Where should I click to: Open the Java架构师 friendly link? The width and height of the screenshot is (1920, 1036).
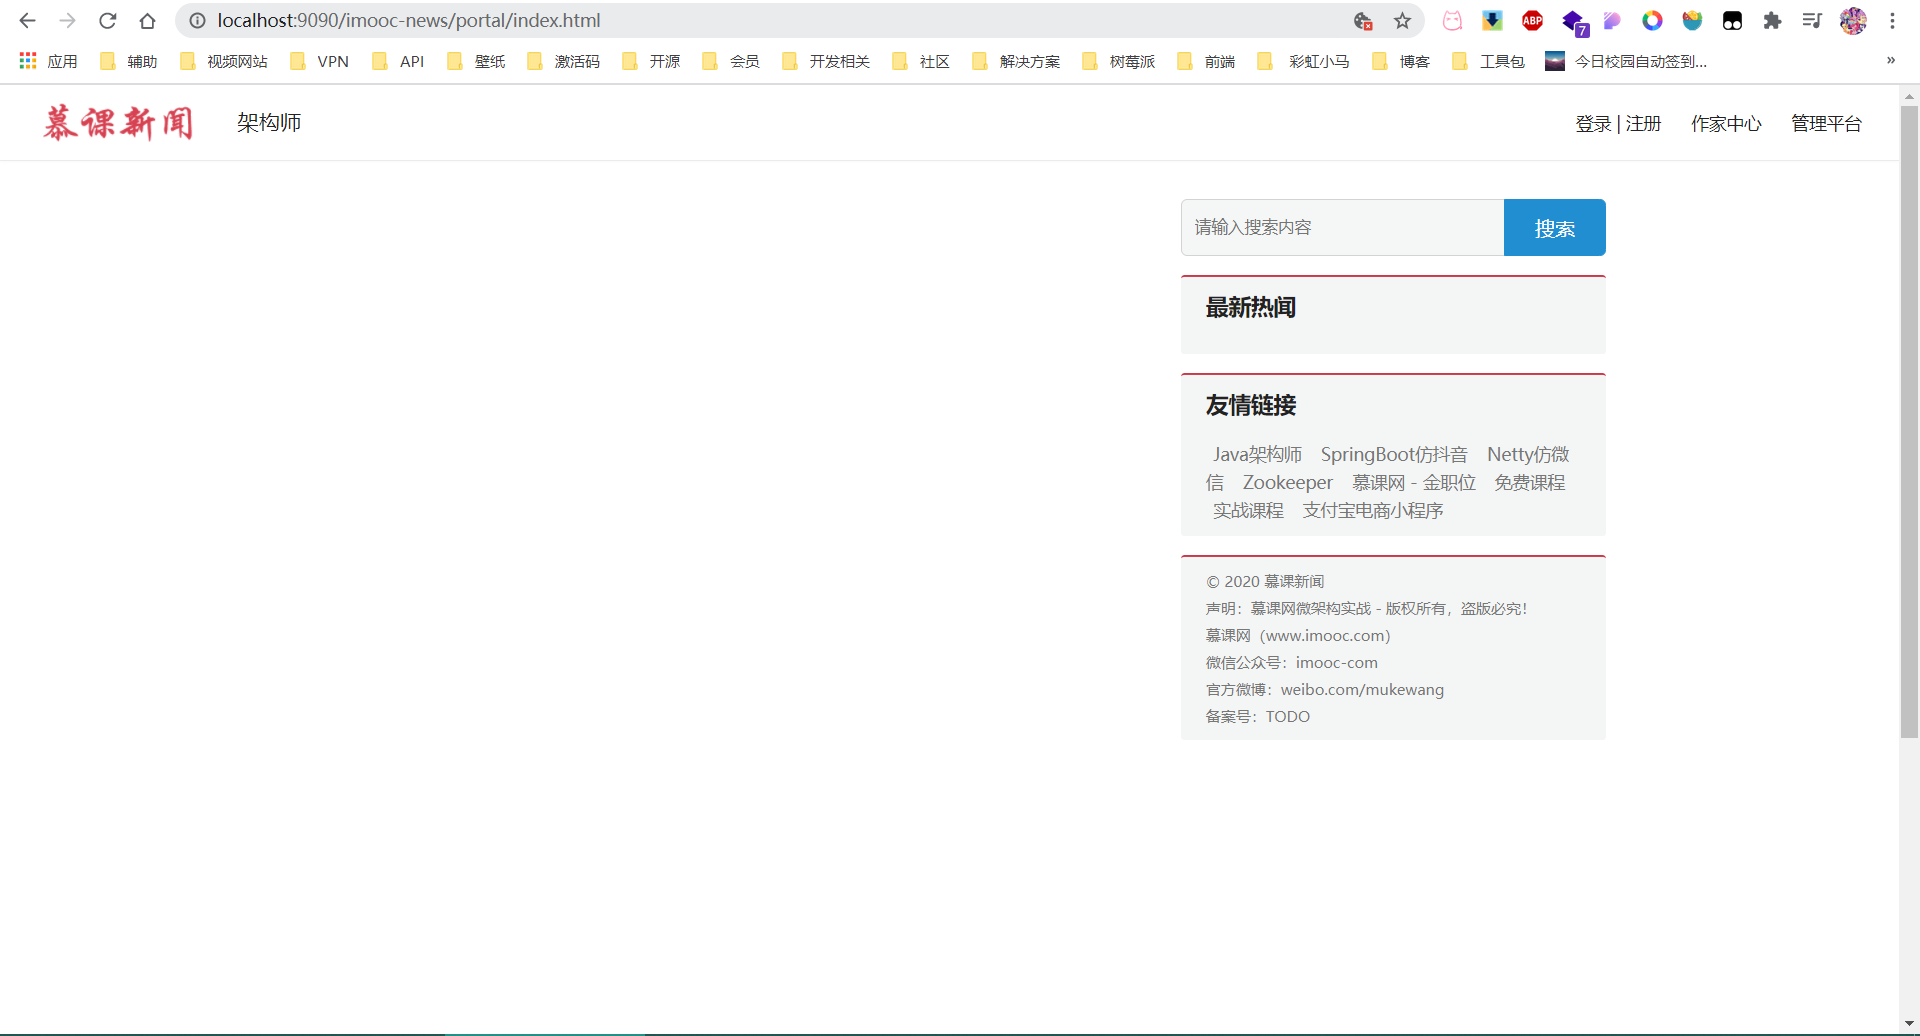(x=1257, y=455)
